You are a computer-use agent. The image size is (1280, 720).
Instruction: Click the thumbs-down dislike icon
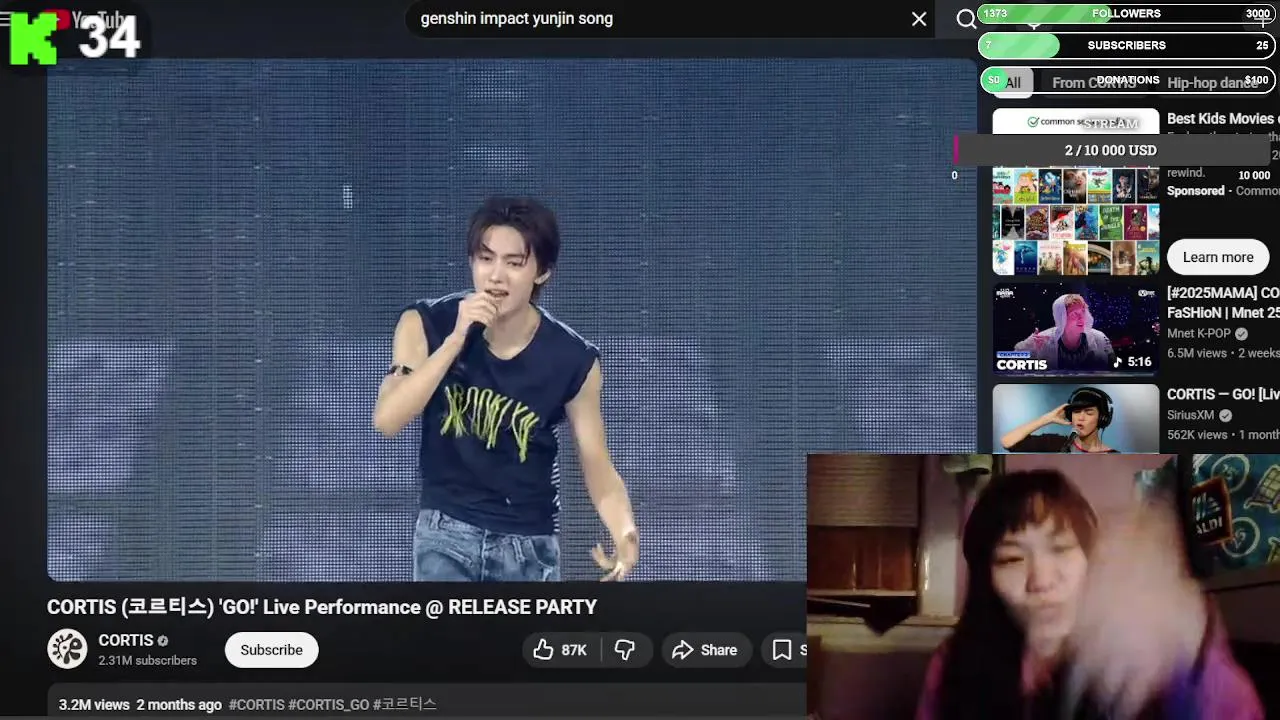click(x=625, y=650)
